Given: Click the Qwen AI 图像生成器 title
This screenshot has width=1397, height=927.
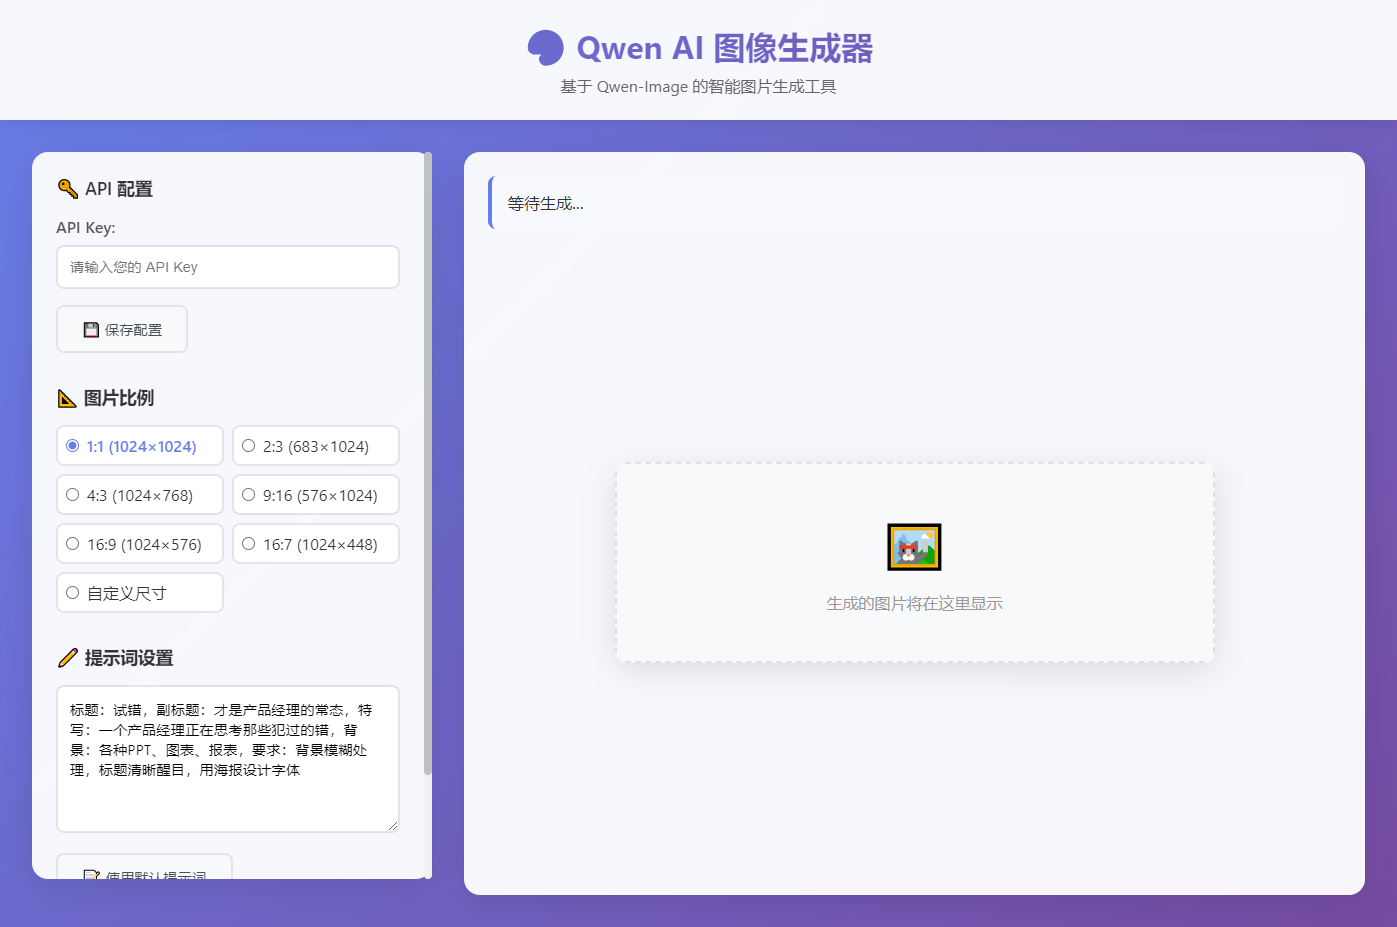Looking at the screenshot, I should [x=725, y=48].
